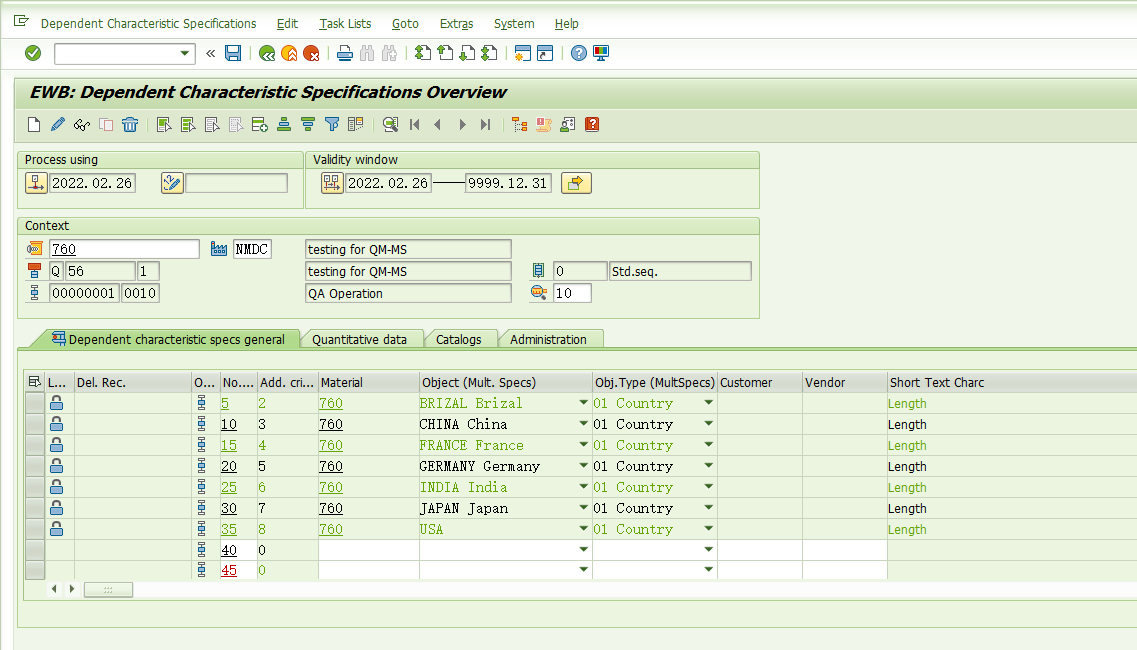Toggle row selector for the CHINA row
This screenshot has height=650, width=1137.
click(35, 424)
